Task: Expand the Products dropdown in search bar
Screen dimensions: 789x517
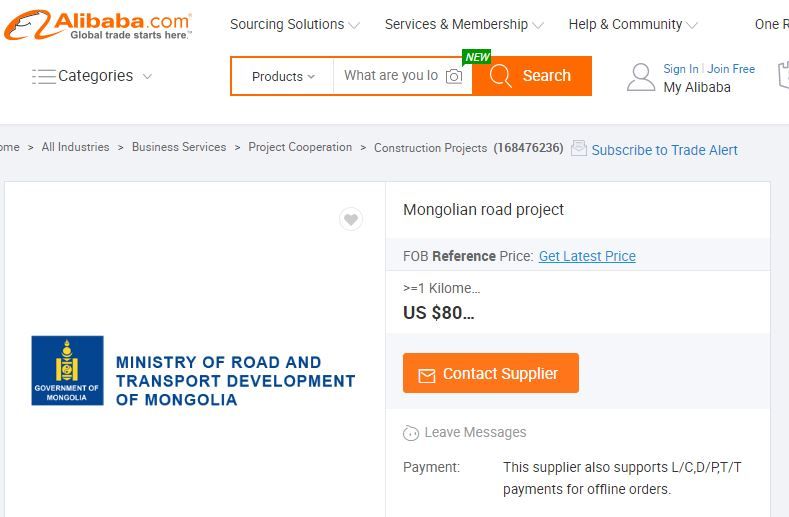Action: tap(283, 76)
